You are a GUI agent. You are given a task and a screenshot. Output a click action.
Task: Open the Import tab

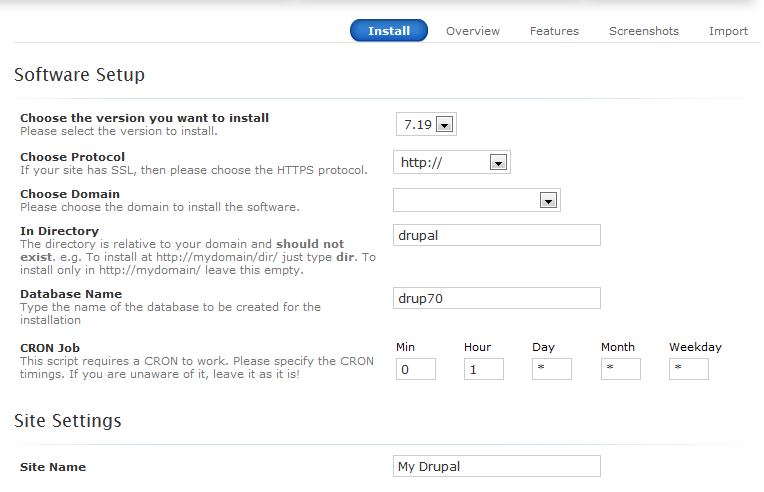[x=728, y=31]
